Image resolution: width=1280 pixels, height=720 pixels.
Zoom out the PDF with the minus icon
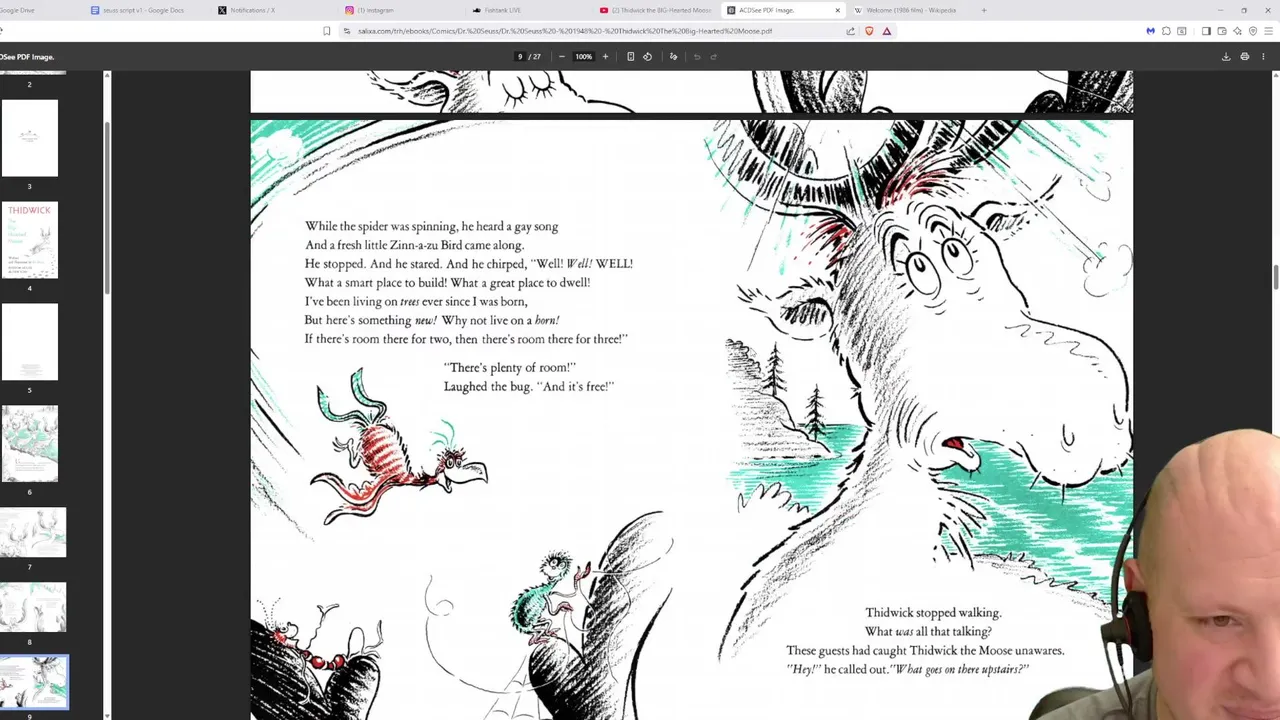tap(561, 57)
